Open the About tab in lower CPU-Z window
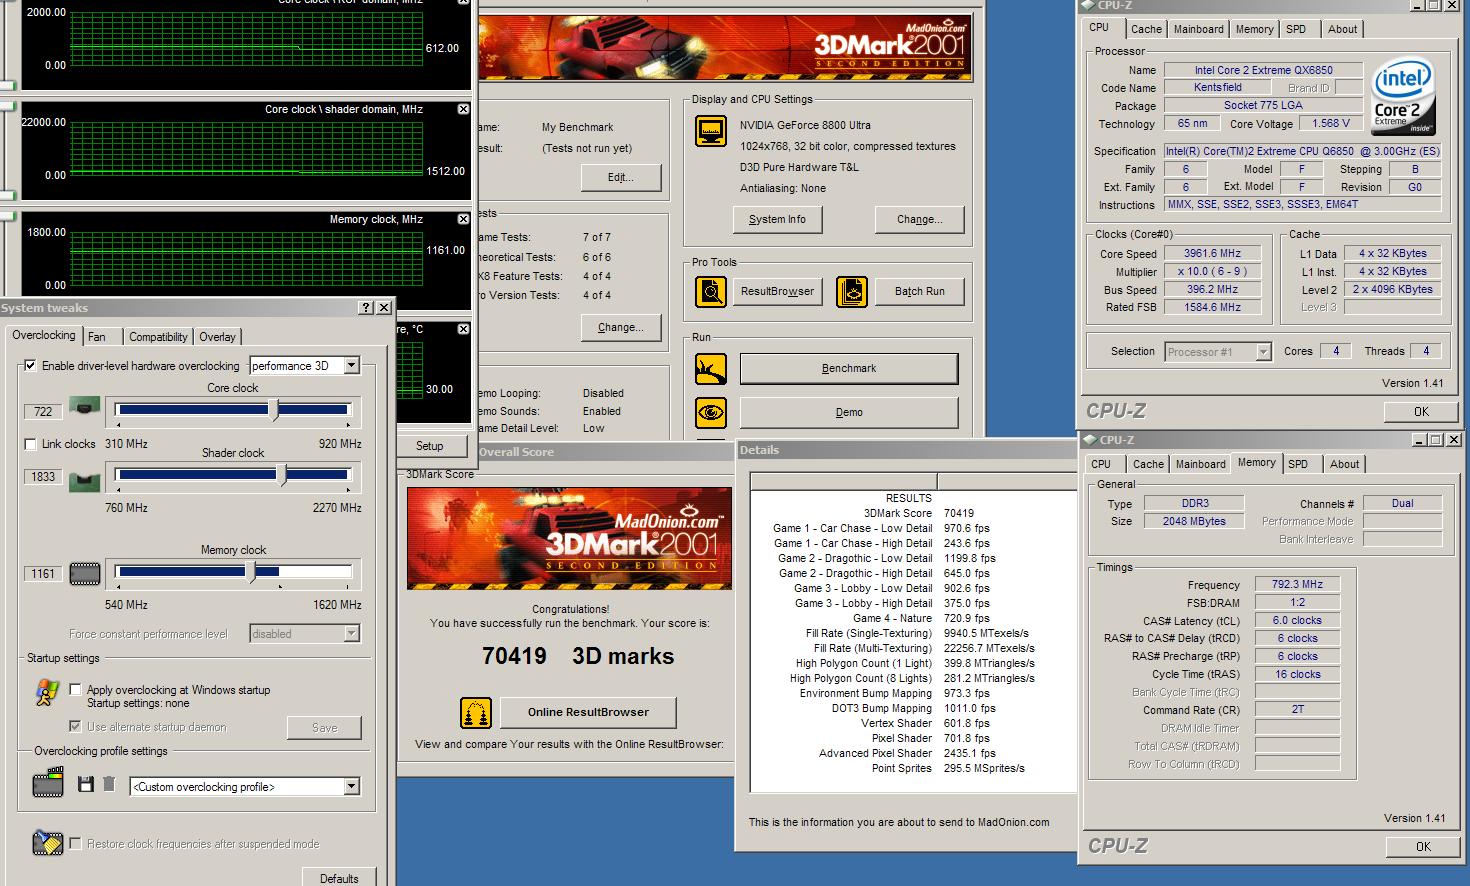The image size is (1470, 886). pyautogui.click(x=1344, y=464)
